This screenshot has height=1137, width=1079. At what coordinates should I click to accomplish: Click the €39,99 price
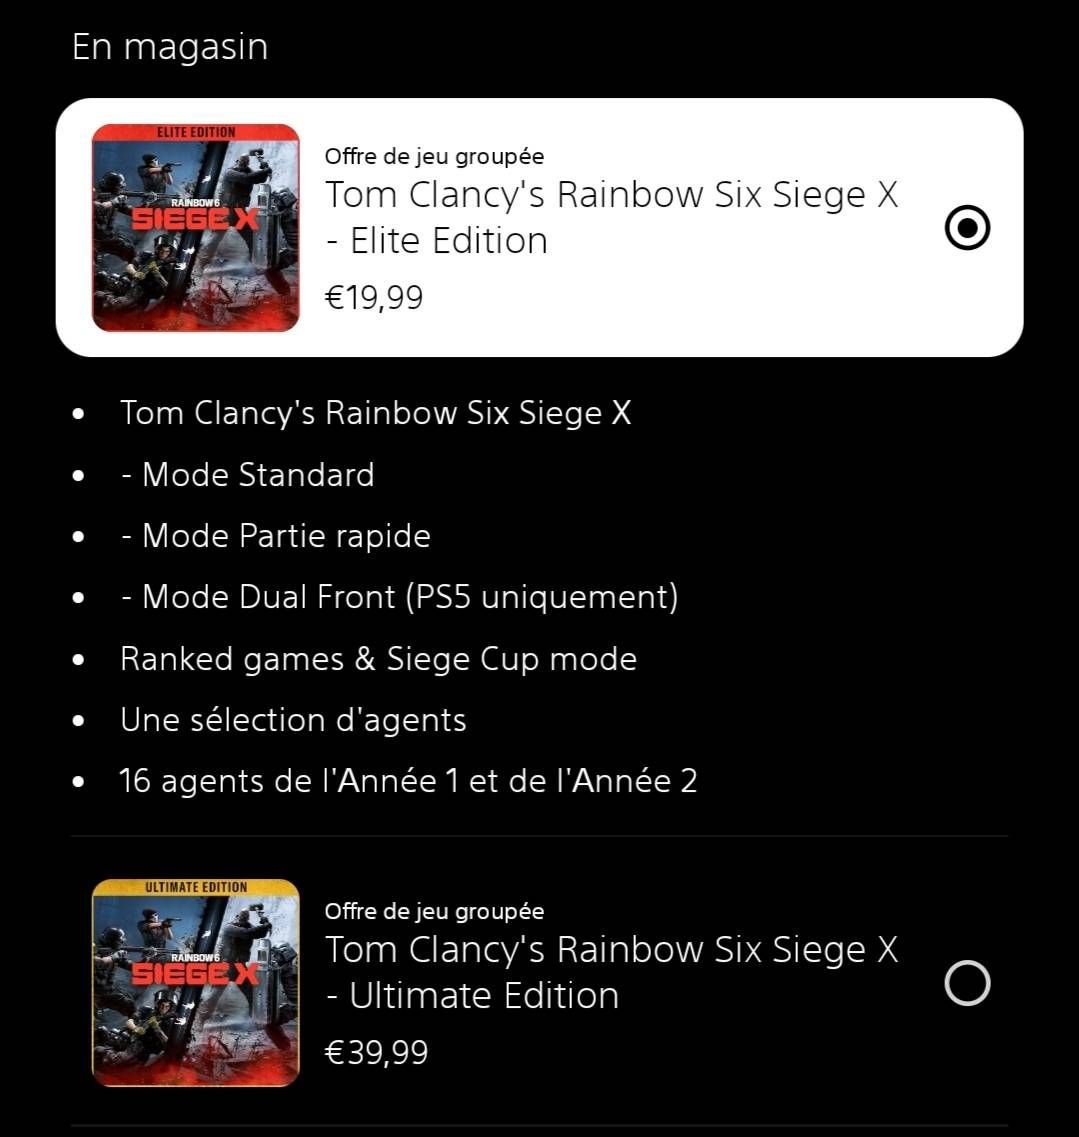(376, 1052)
